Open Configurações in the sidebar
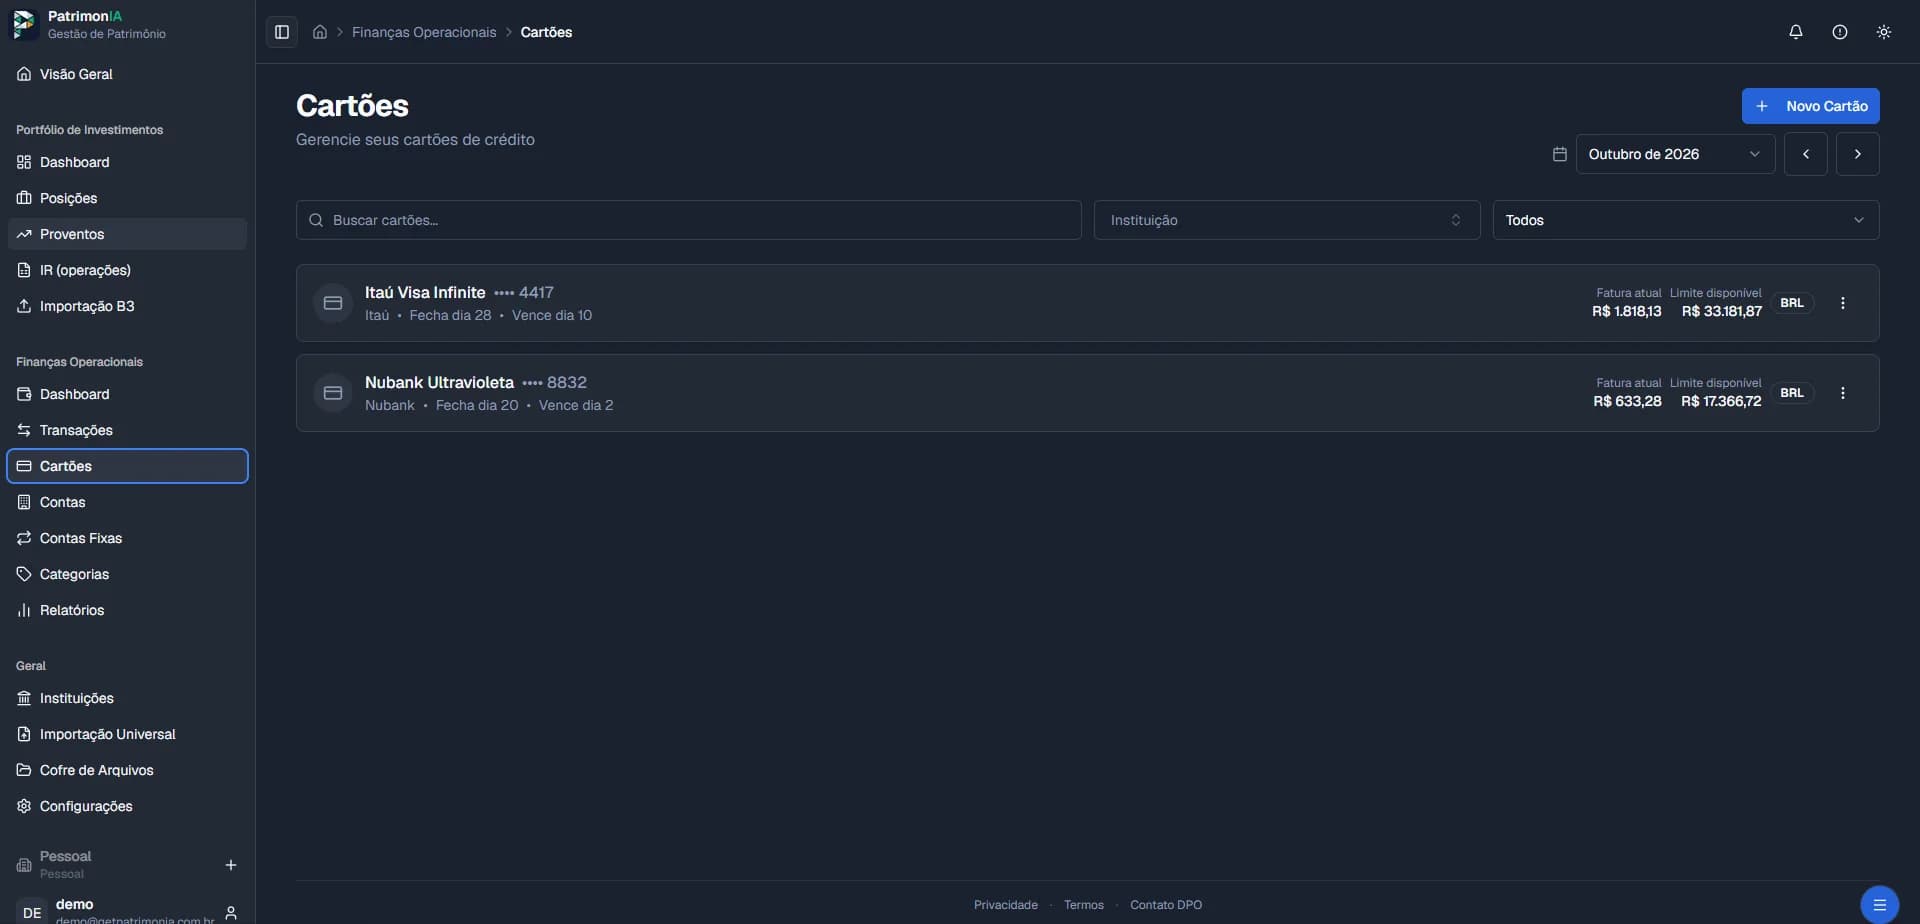Viewport: 1920px width, 924px height. pyautogui.click(x=127, y=806)
